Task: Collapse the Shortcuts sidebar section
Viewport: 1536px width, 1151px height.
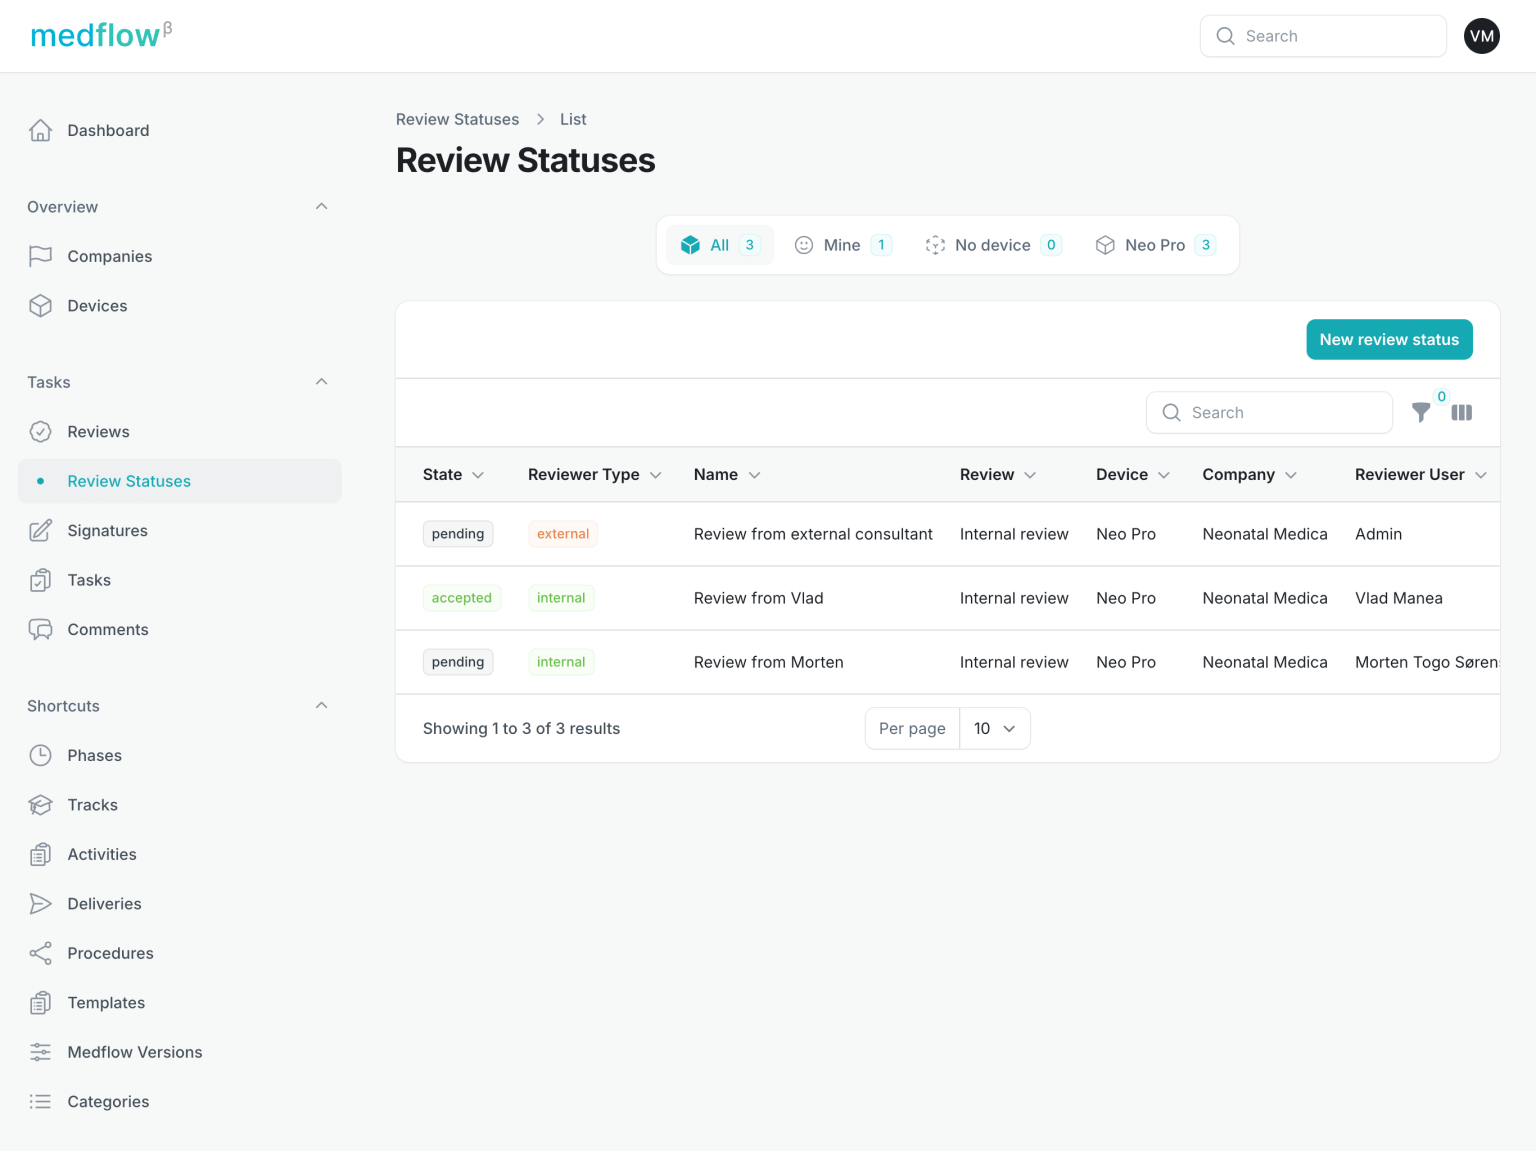Action: coord(321,706)
